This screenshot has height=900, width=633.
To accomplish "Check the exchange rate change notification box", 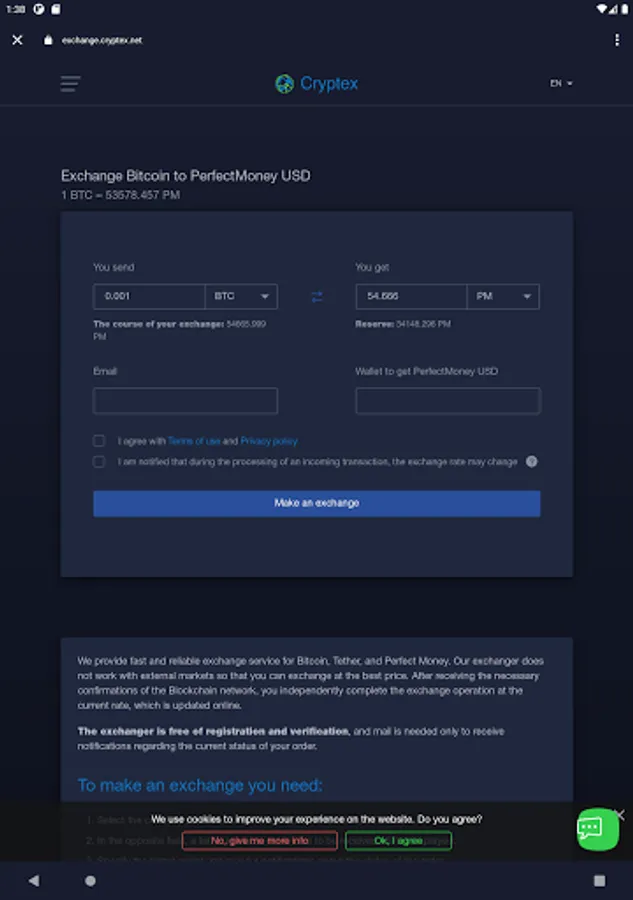I will (x=99, y=462).
